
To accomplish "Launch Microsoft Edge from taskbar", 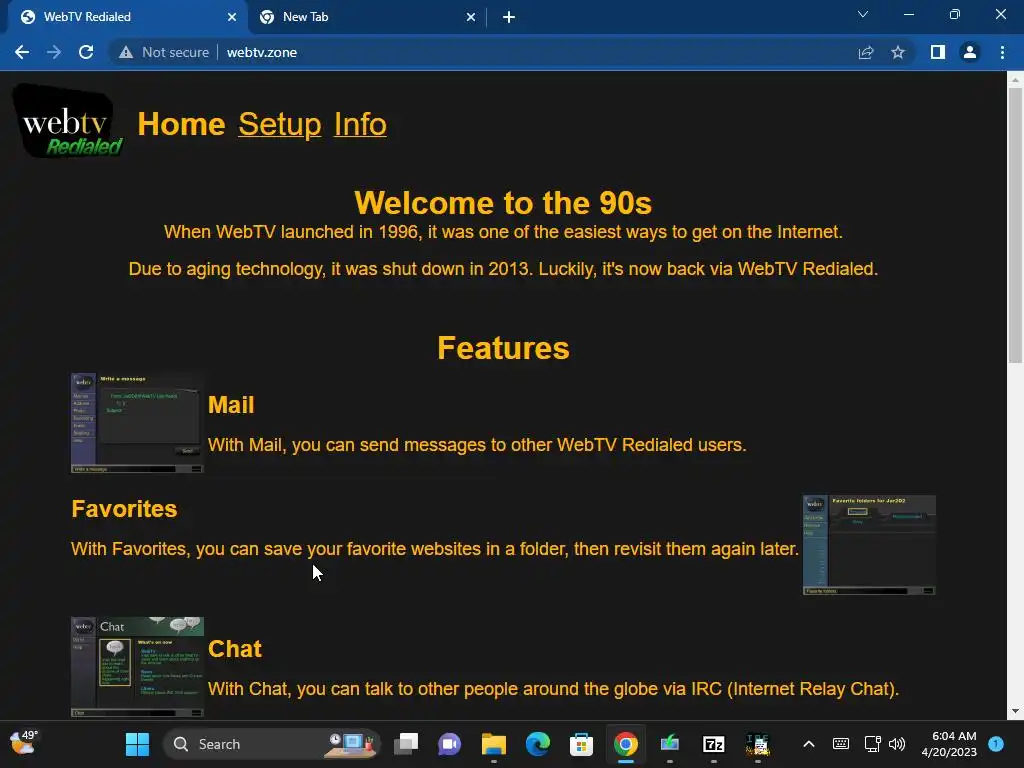I will click(x=537, y=744).
